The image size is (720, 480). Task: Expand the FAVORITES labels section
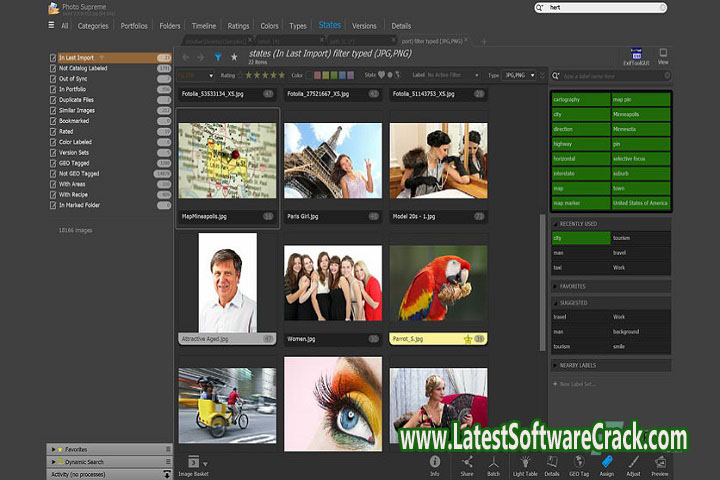tap(555, 287)
